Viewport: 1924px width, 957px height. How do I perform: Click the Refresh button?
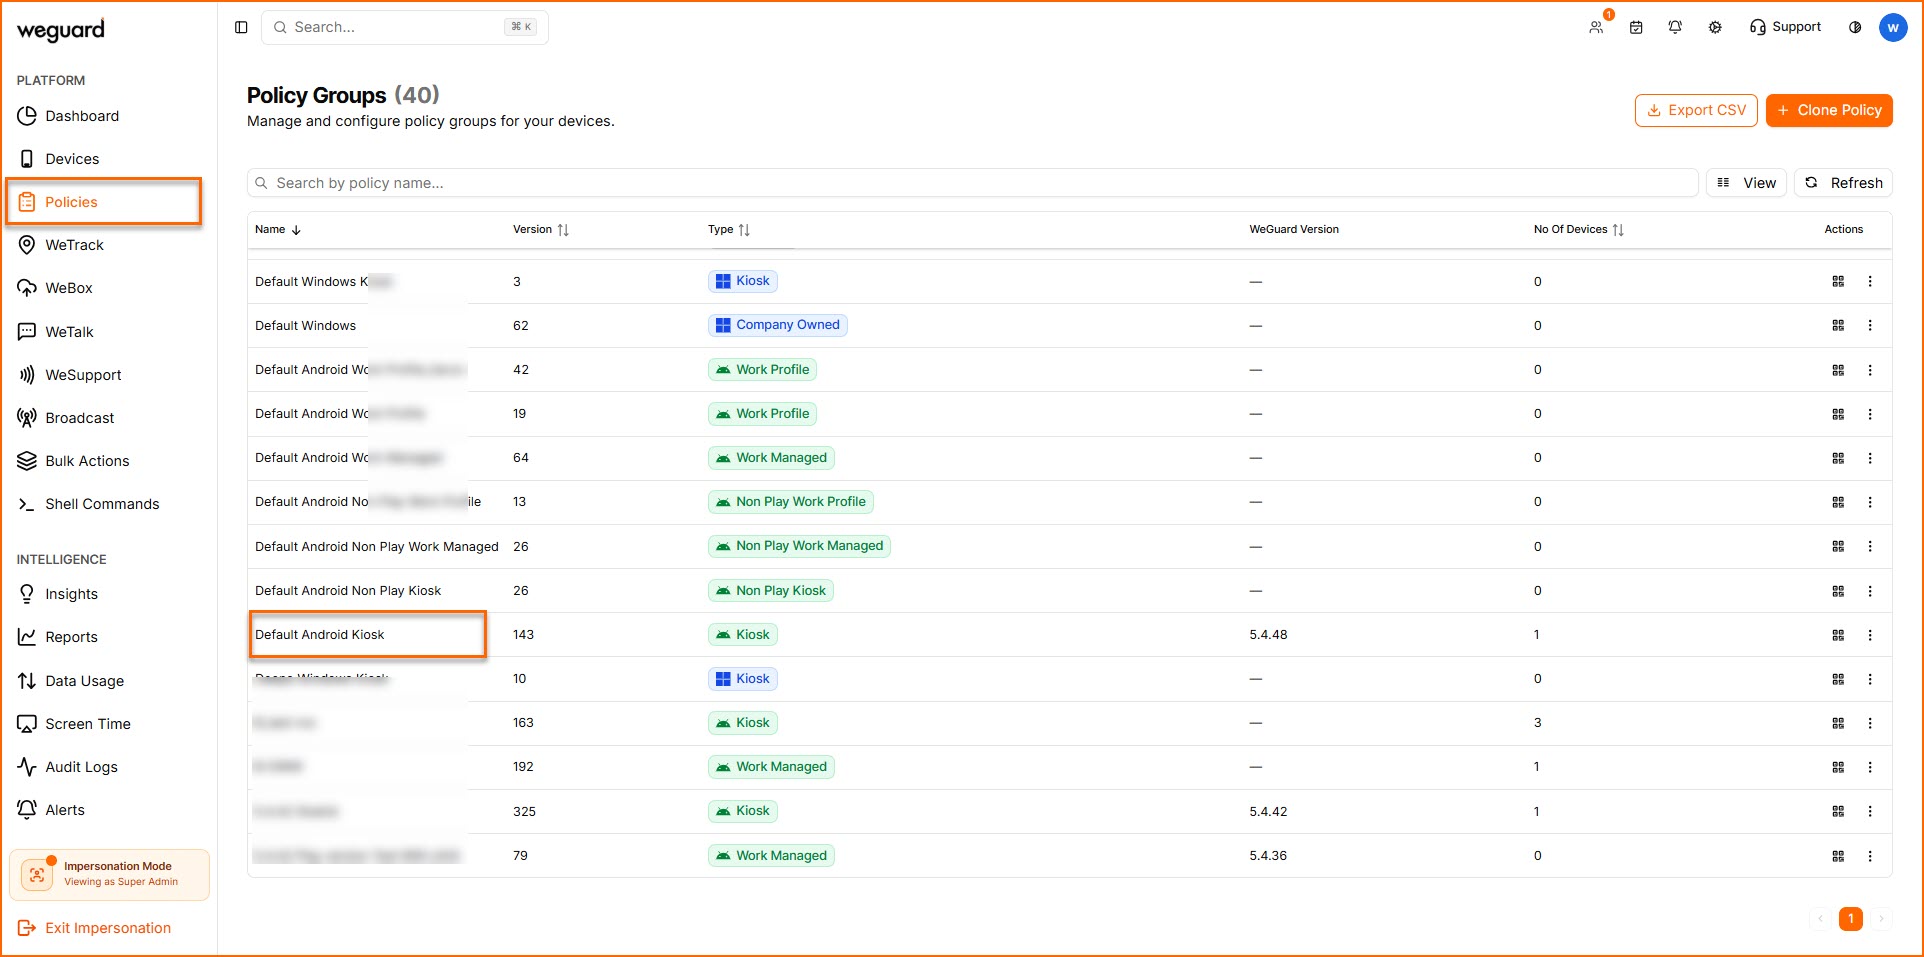1844,183
